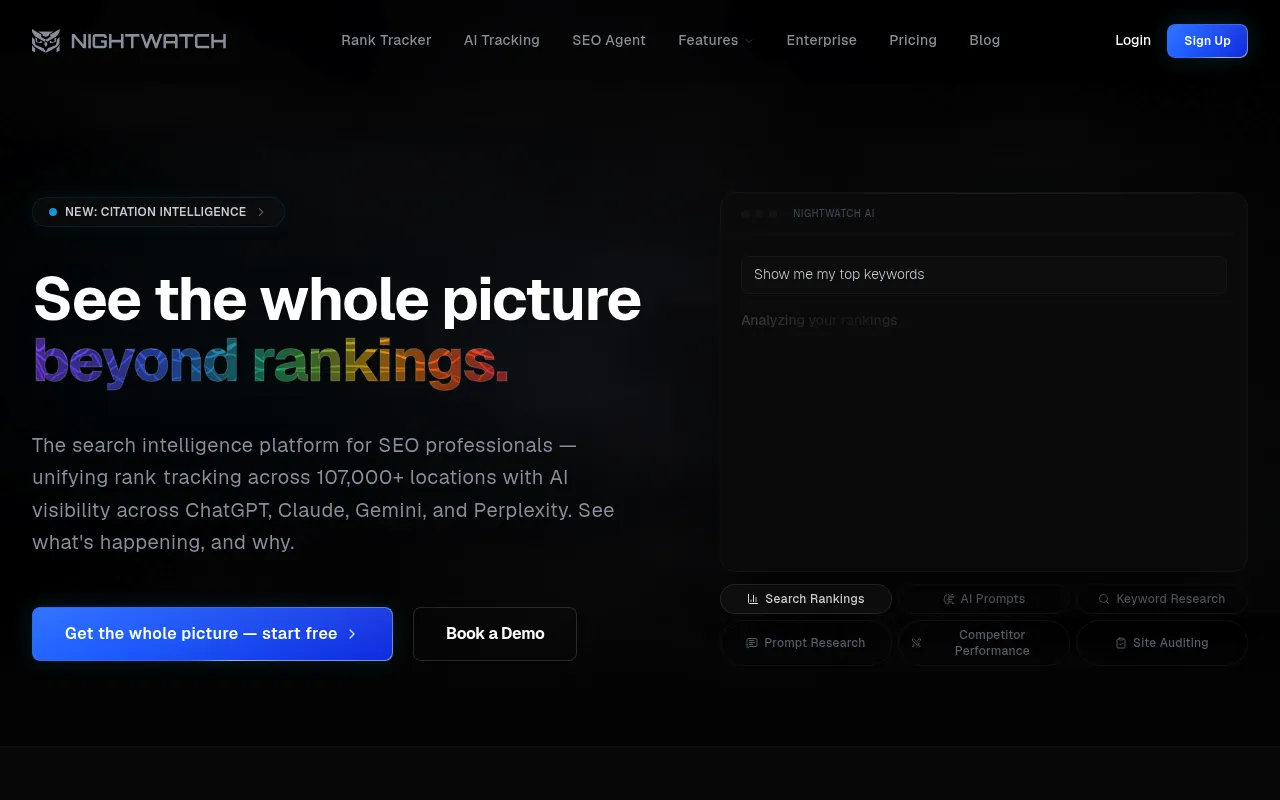1280x800 pixels.
Task: Show the Competitor Performance tab
Action: pos(984,643)
